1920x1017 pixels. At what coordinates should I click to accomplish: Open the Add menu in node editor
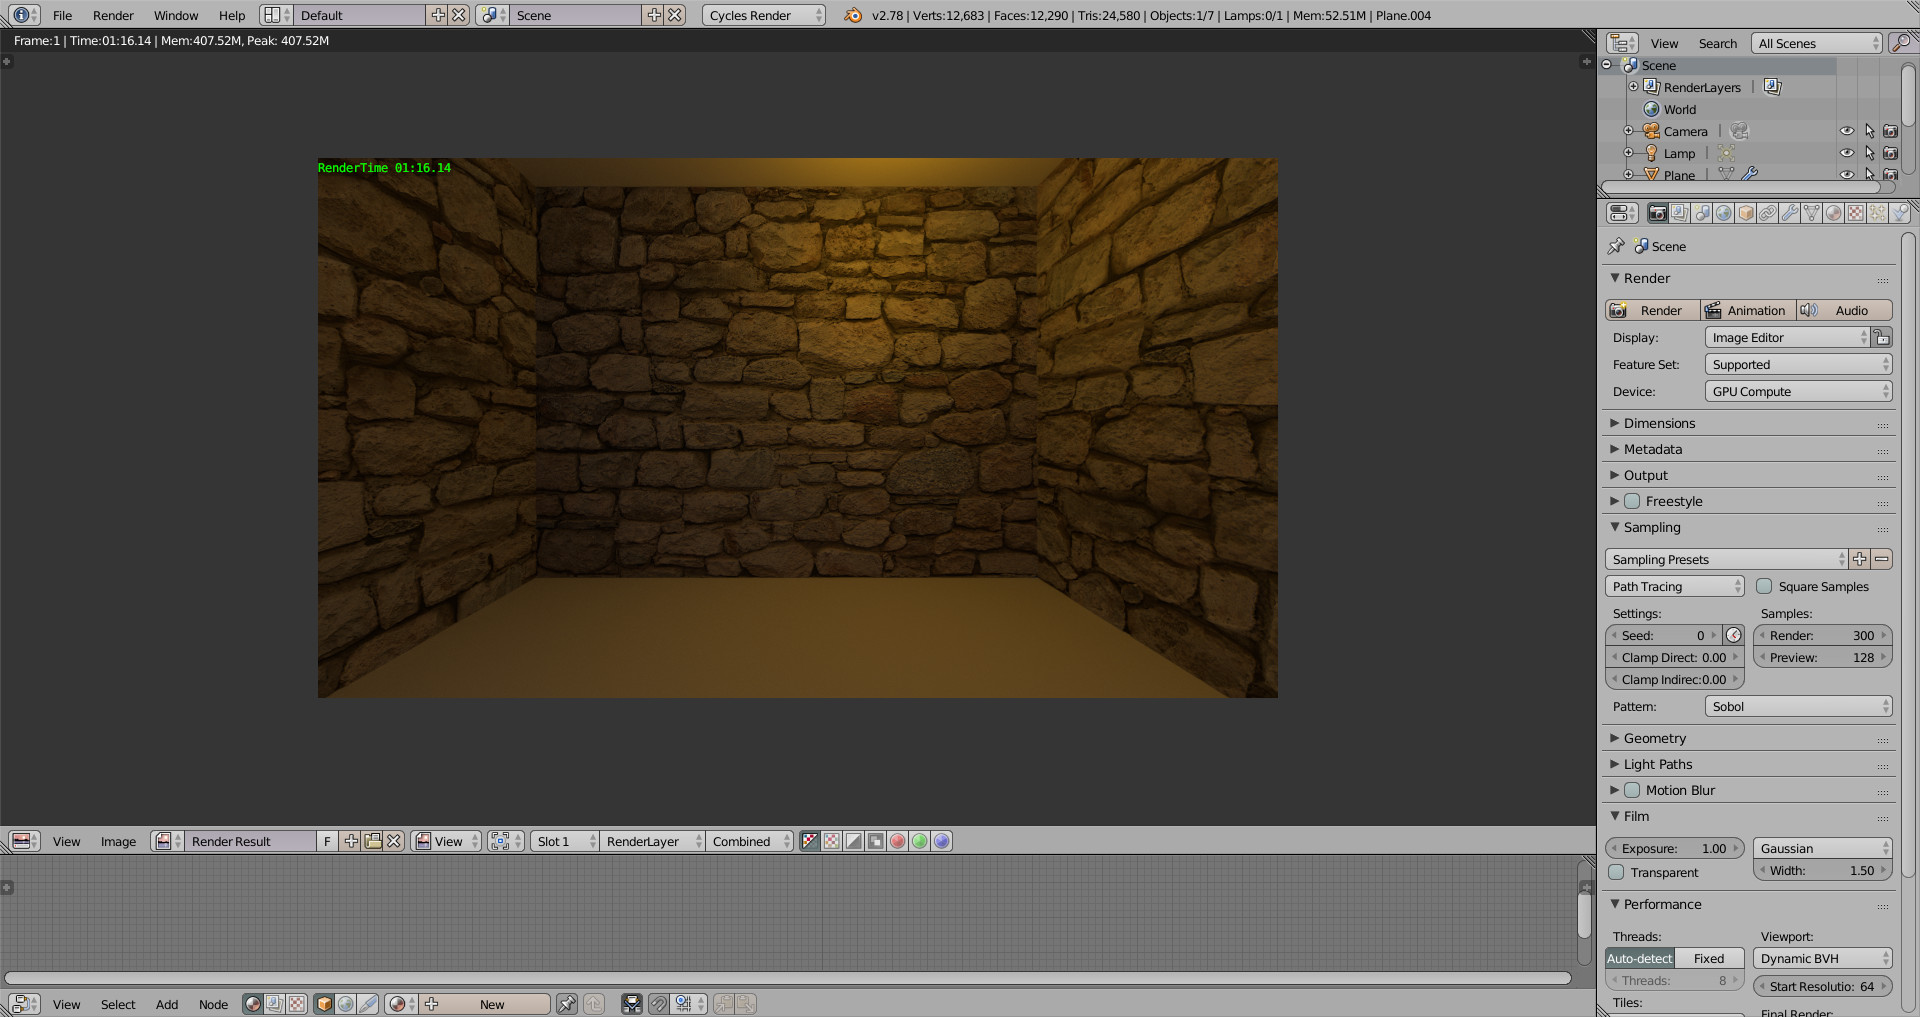coord(167,1005)
